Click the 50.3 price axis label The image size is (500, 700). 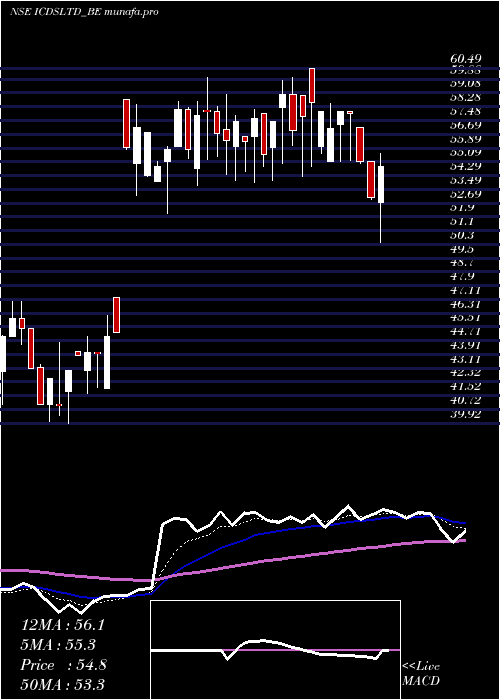point(462,236)
